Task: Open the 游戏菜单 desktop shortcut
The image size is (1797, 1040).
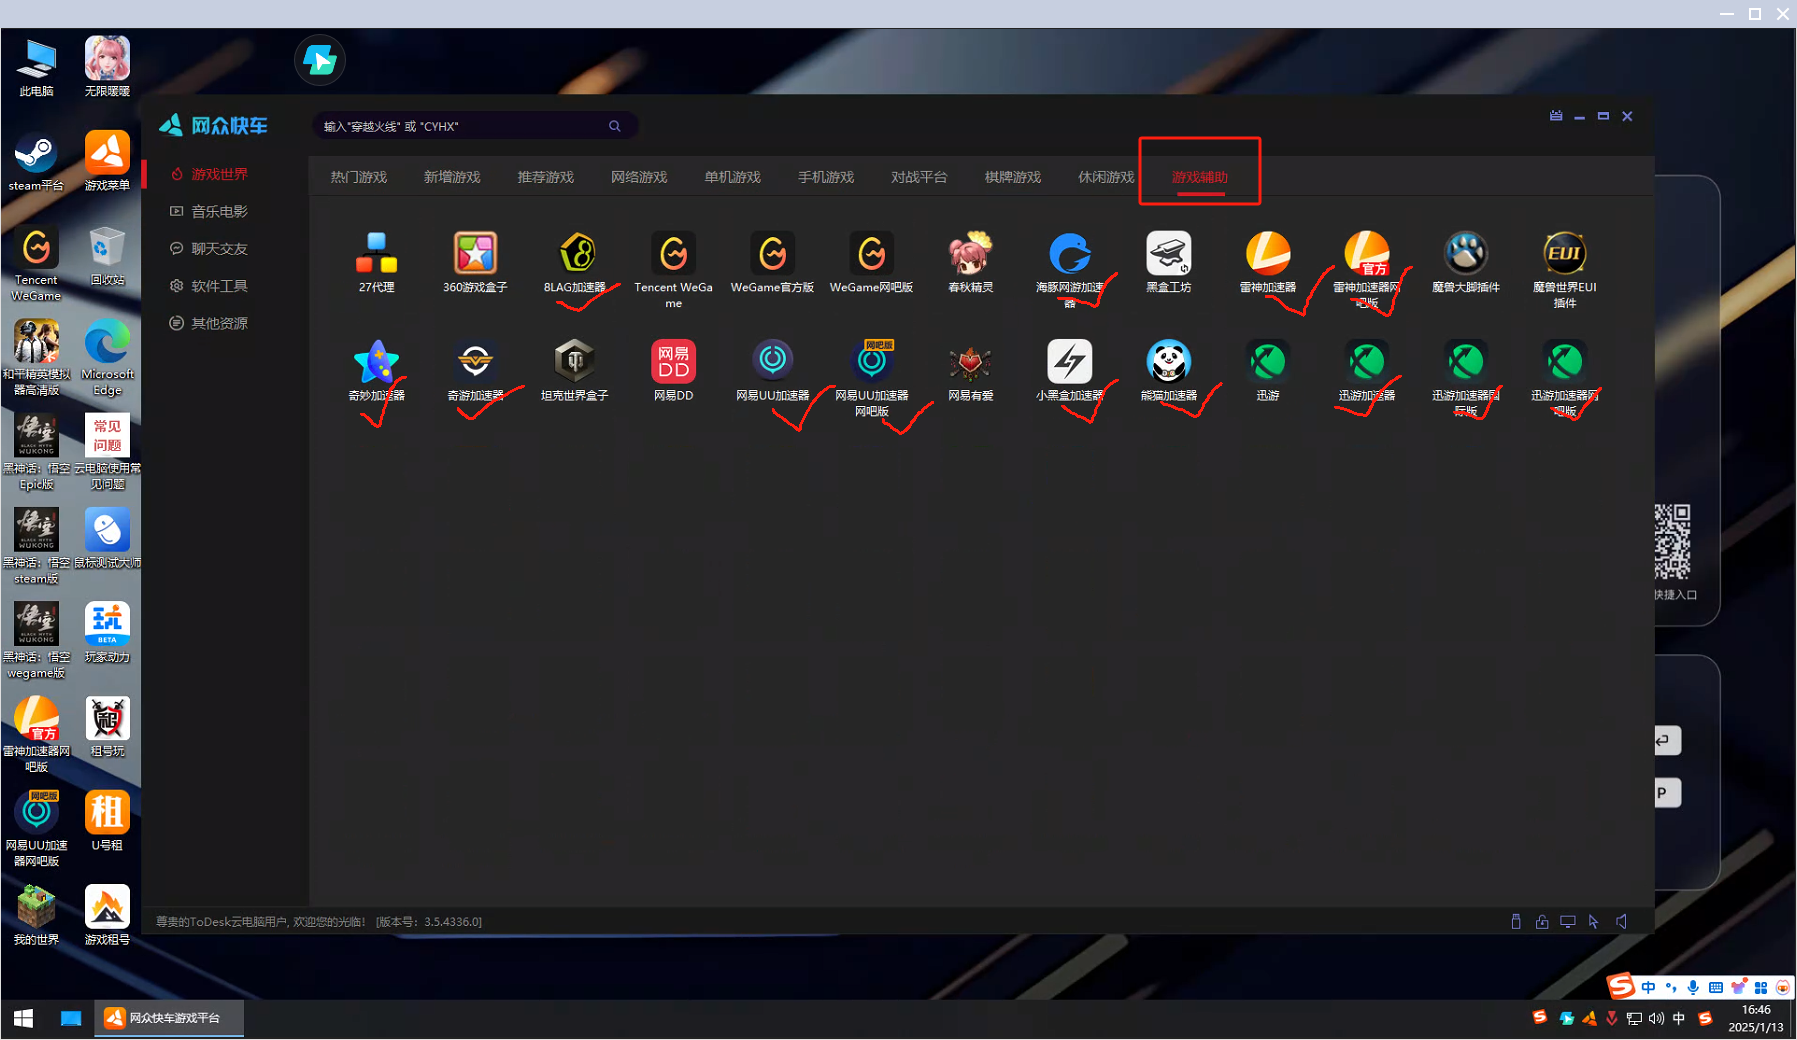Action: pyautogui.click(x=107, y=162)
